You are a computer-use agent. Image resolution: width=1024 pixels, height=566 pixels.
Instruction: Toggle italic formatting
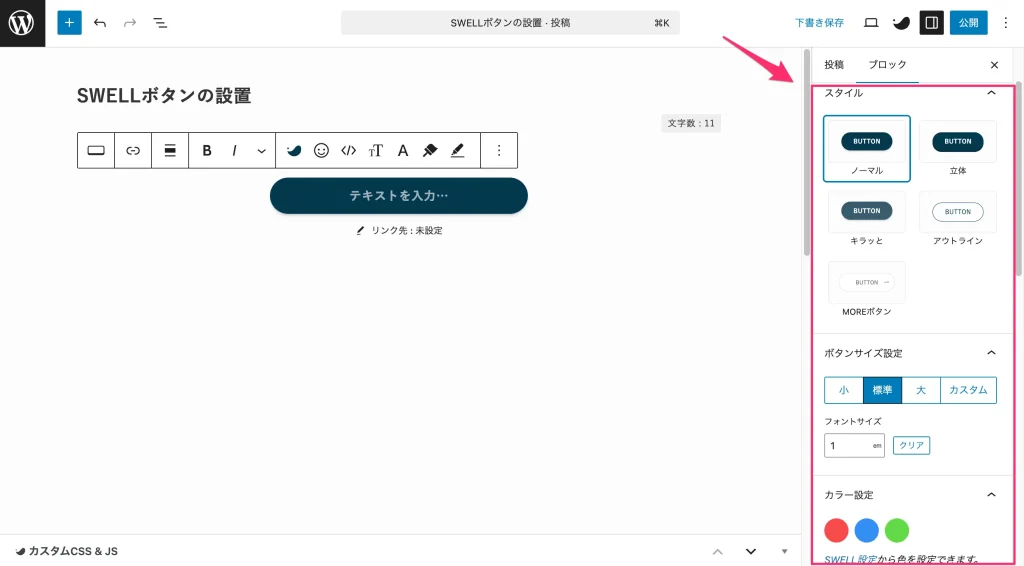234,151
